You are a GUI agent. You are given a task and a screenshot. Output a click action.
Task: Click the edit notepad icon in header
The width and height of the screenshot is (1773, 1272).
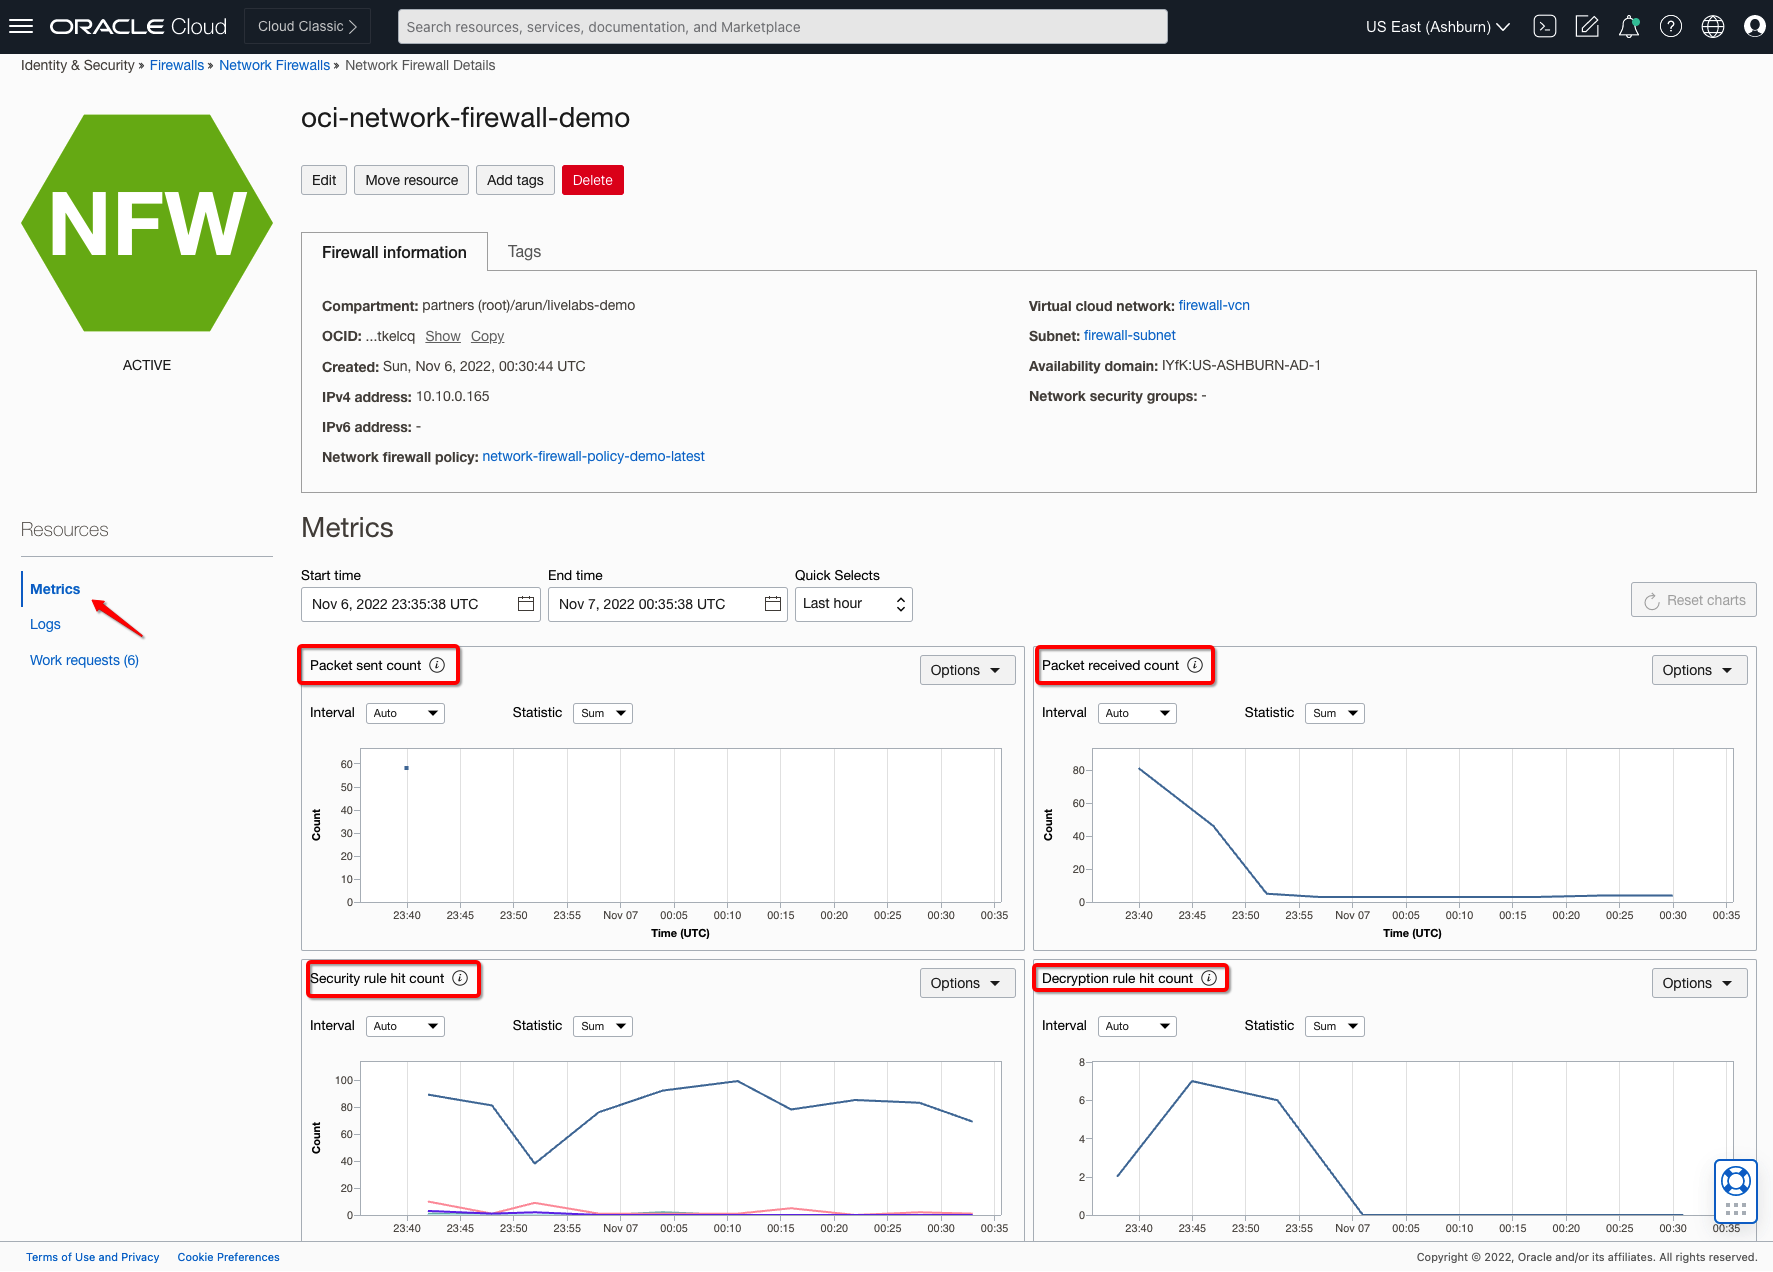[1587, 27]
